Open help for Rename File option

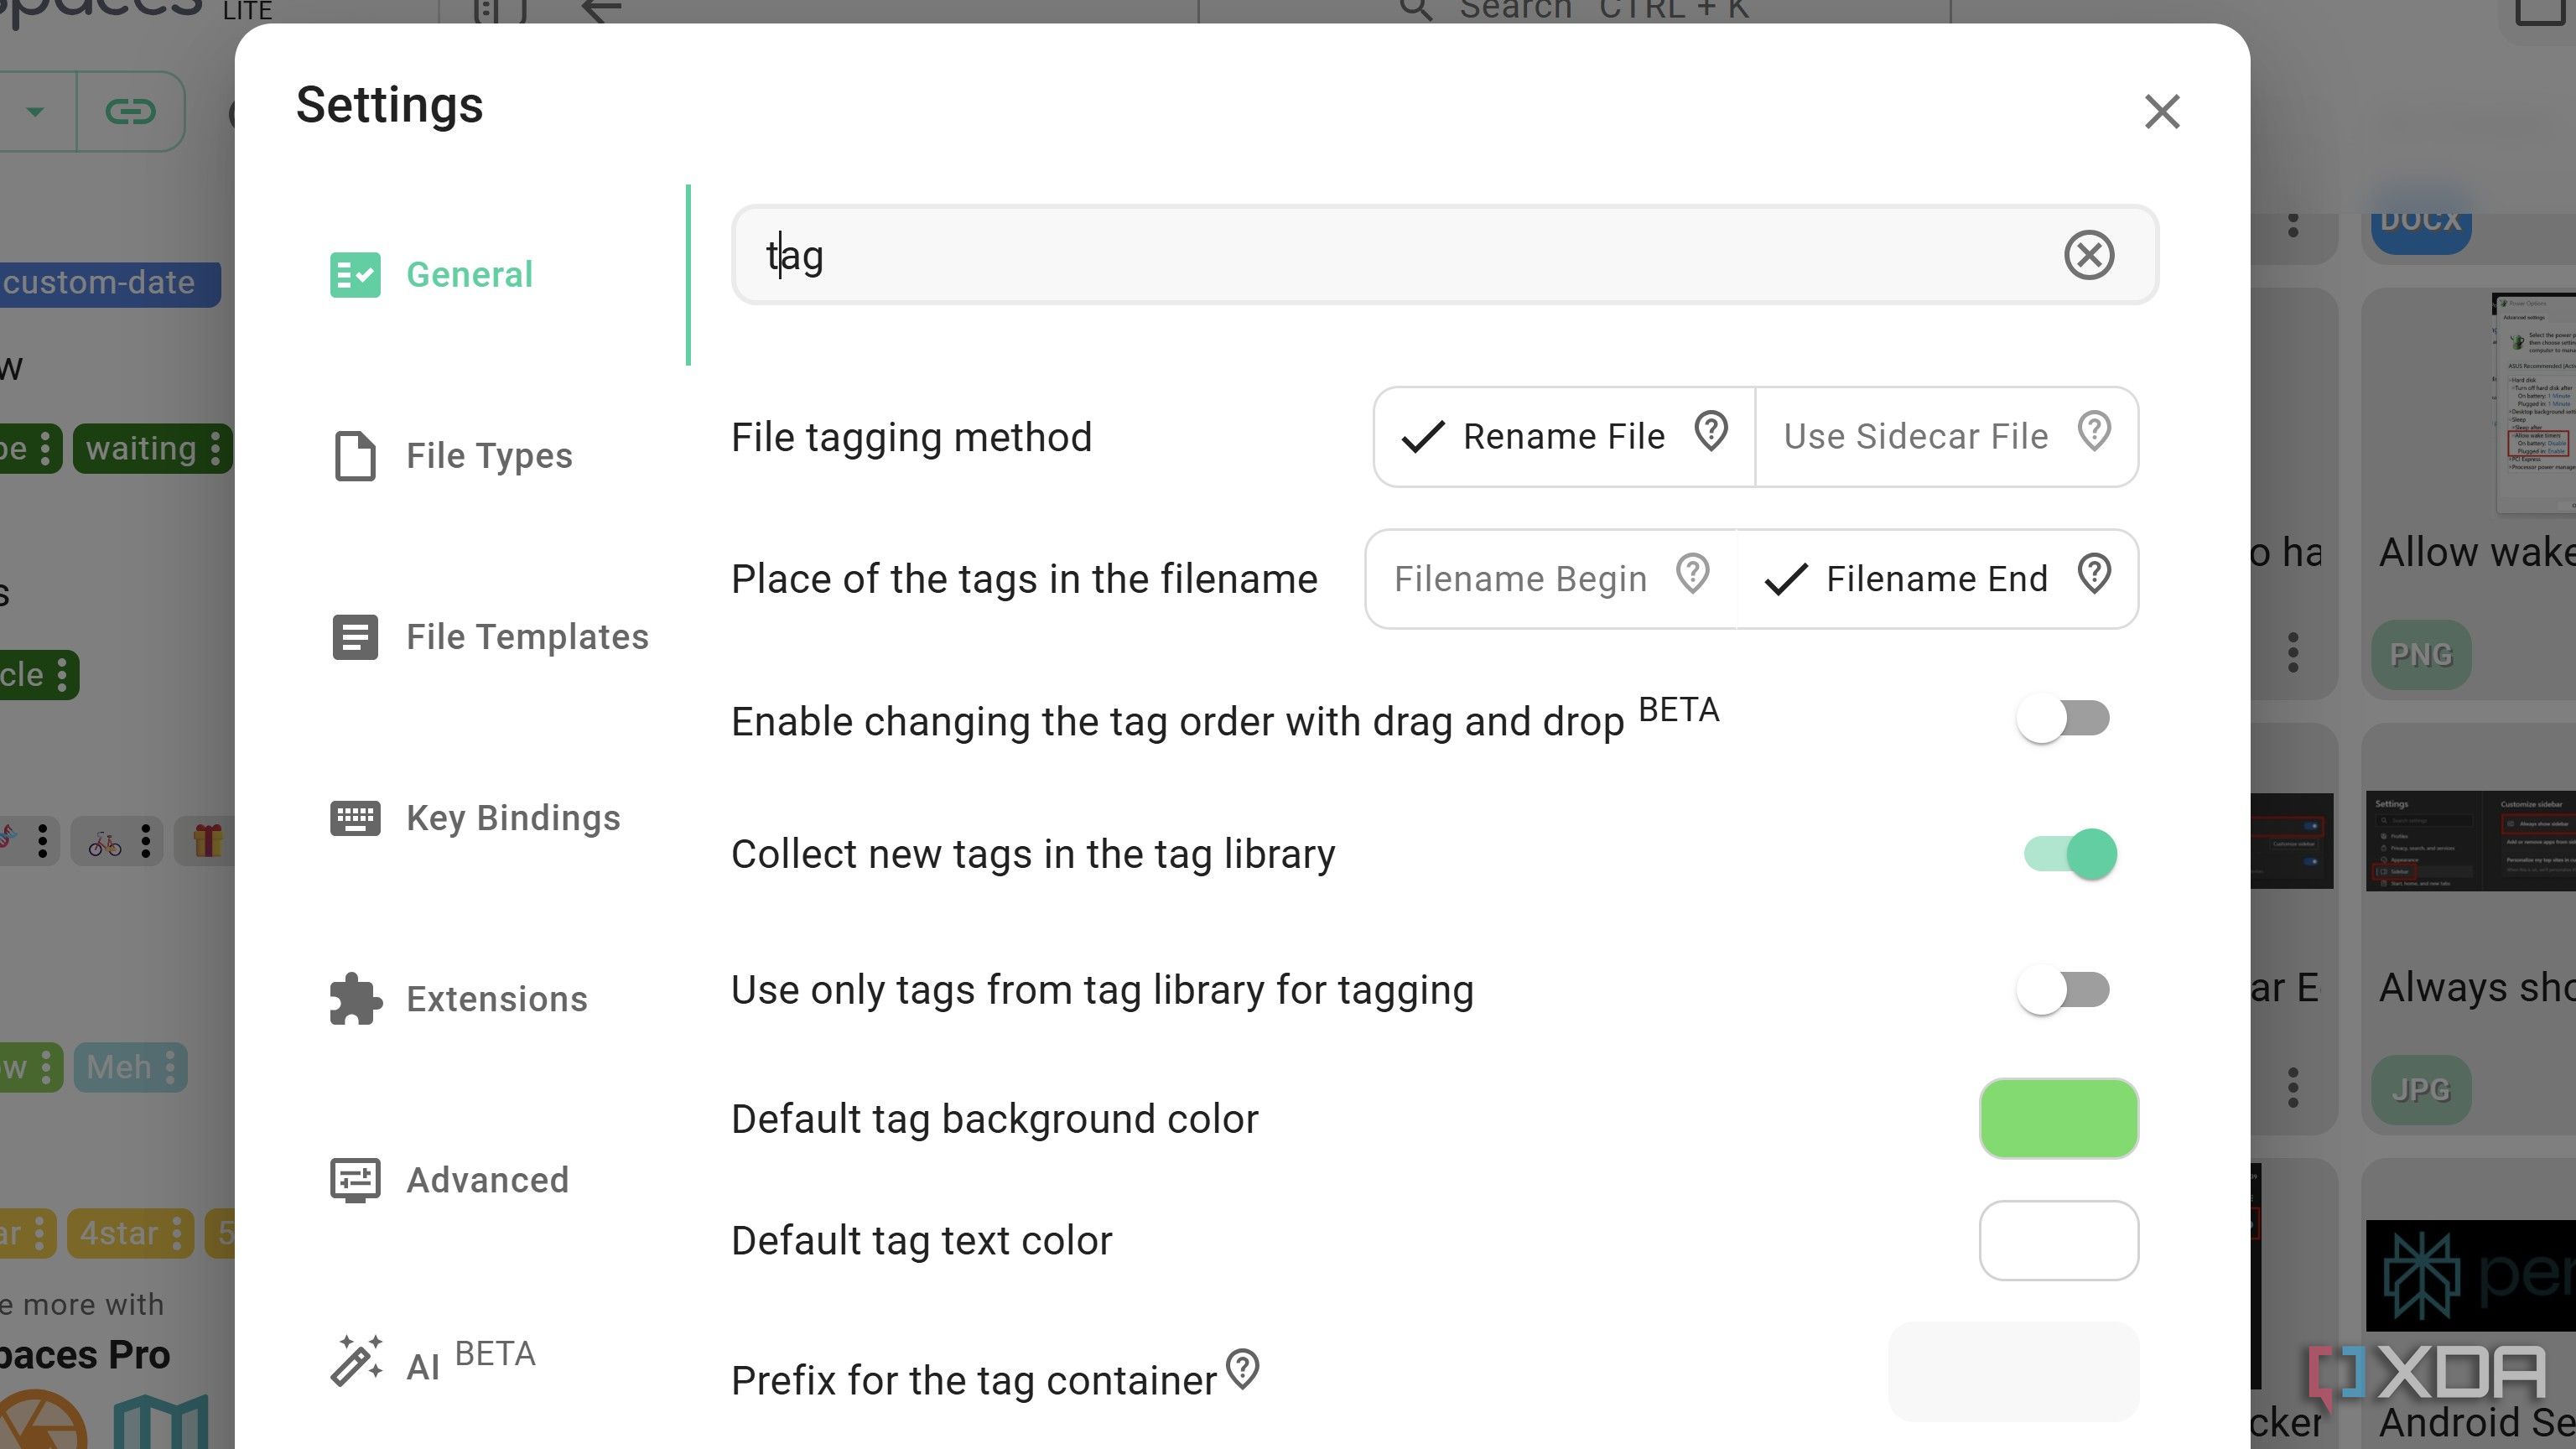[x=1711, y=433]
